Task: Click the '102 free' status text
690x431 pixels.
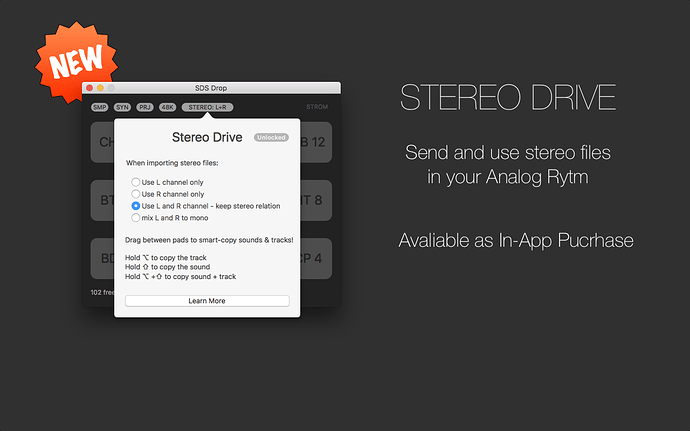Action: 103,292
